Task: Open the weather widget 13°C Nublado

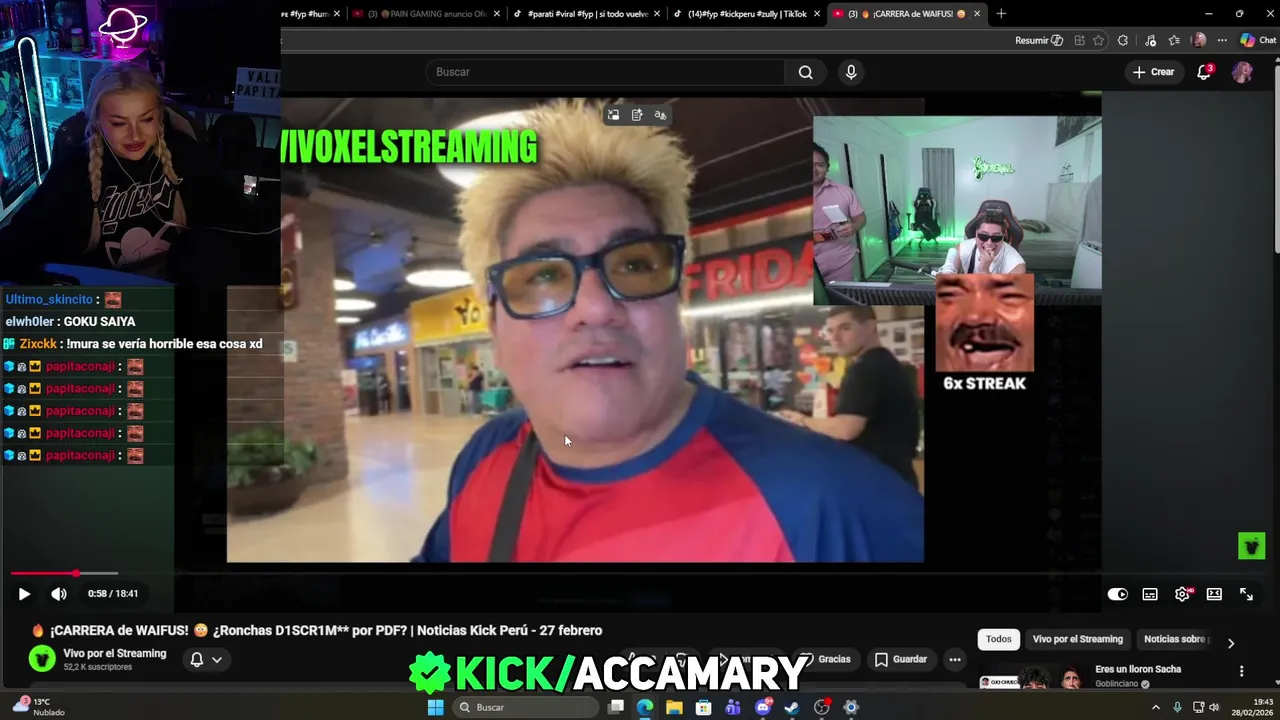Action: (40, 707)
